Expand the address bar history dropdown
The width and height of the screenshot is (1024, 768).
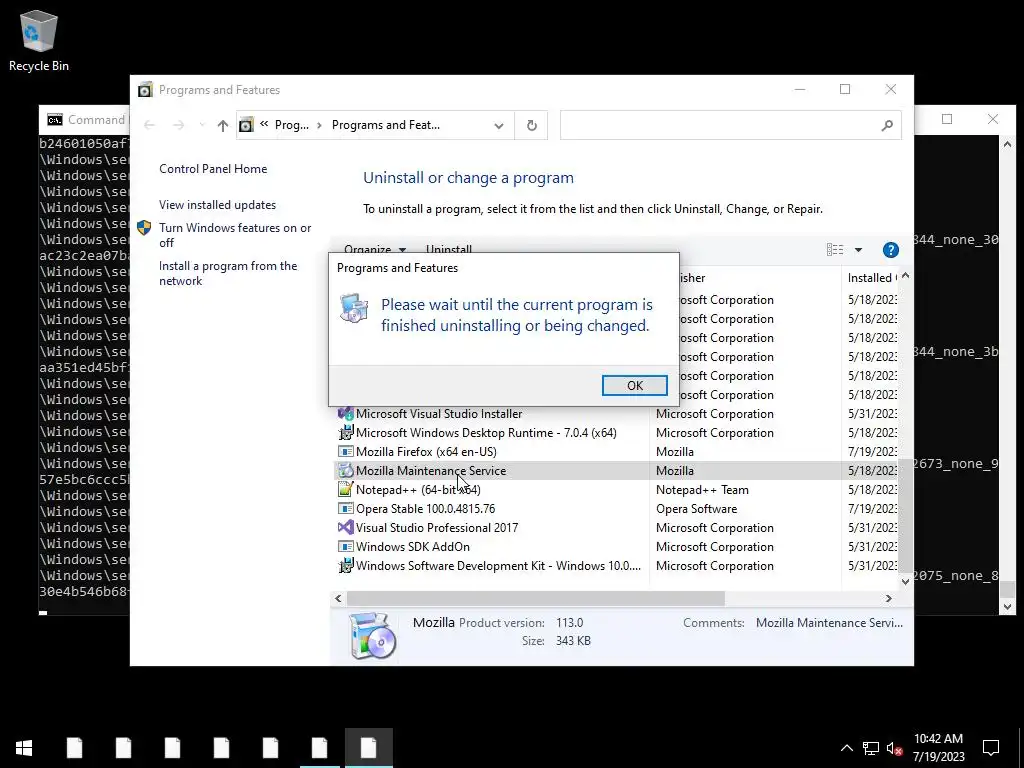coord(499,125)
